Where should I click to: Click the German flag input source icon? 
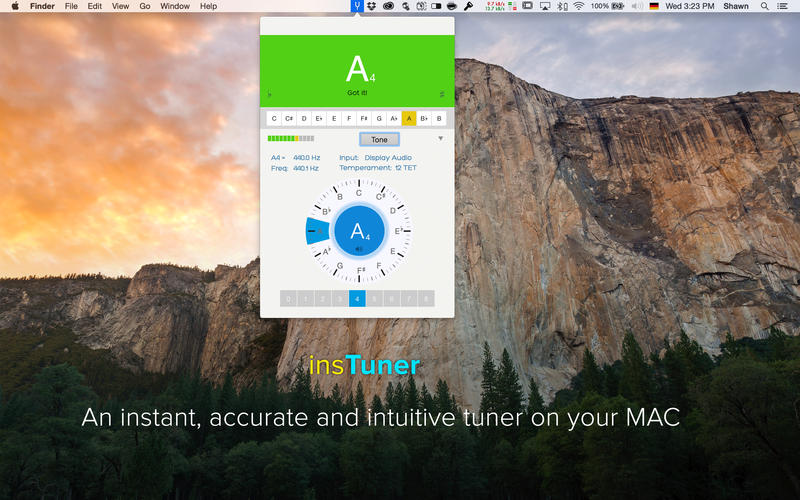(654, 6)
